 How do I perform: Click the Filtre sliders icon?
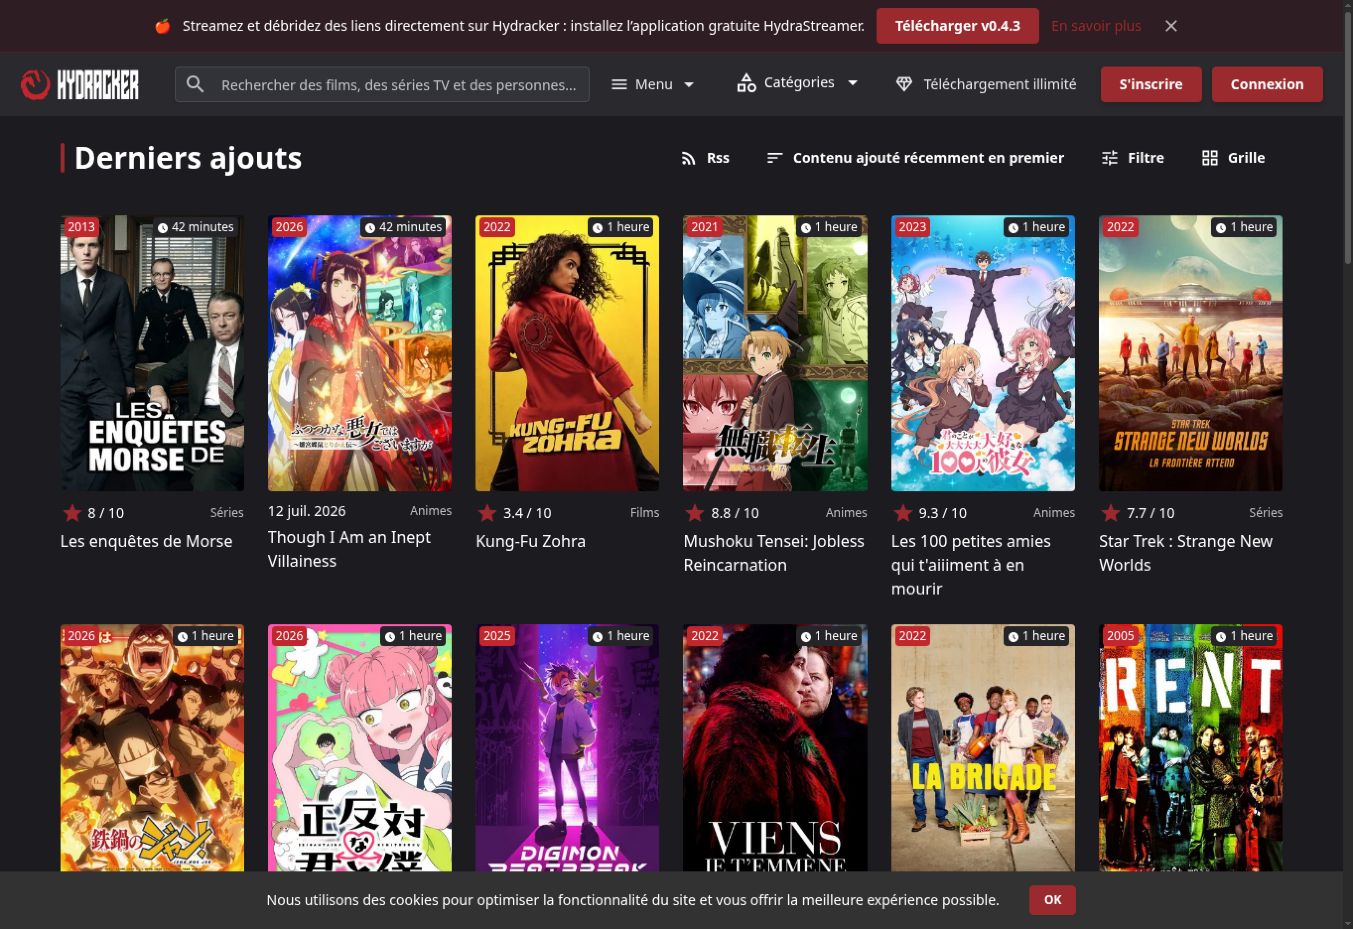click(1110, 158)
